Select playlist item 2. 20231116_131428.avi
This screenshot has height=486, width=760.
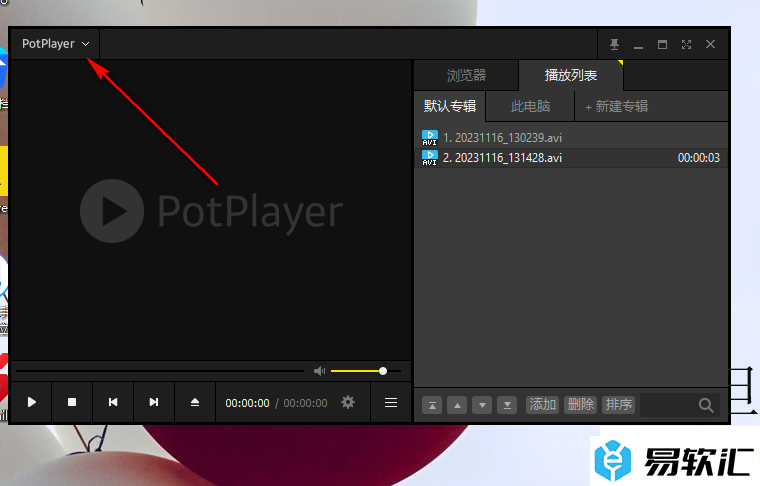571,158
